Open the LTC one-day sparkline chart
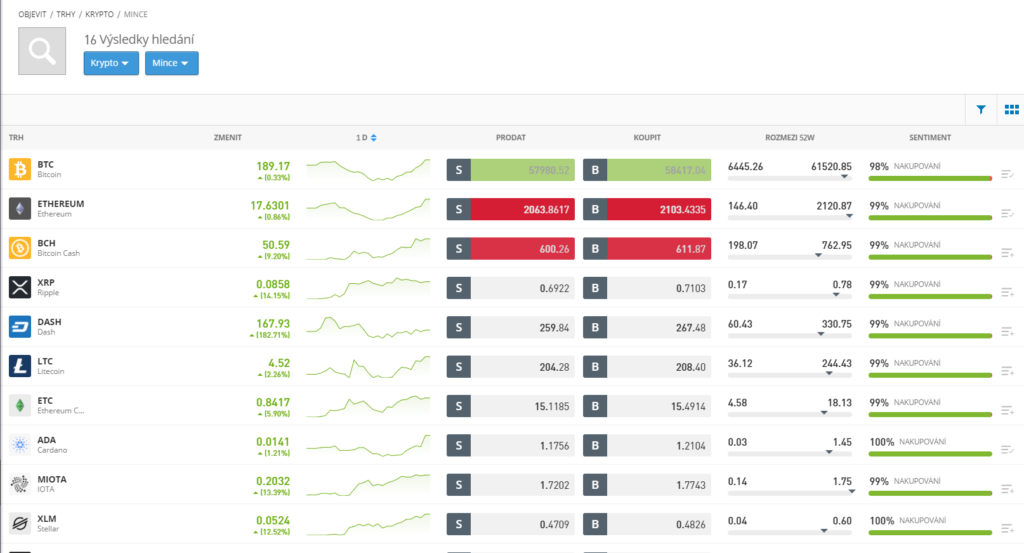 coord(368,367)
